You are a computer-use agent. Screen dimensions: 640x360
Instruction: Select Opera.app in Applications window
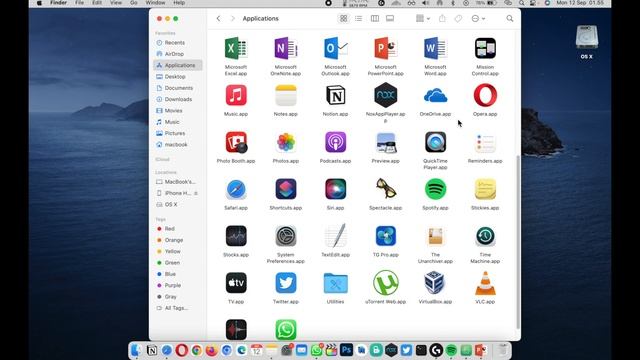pyautogui.click(x=485, y=95)
